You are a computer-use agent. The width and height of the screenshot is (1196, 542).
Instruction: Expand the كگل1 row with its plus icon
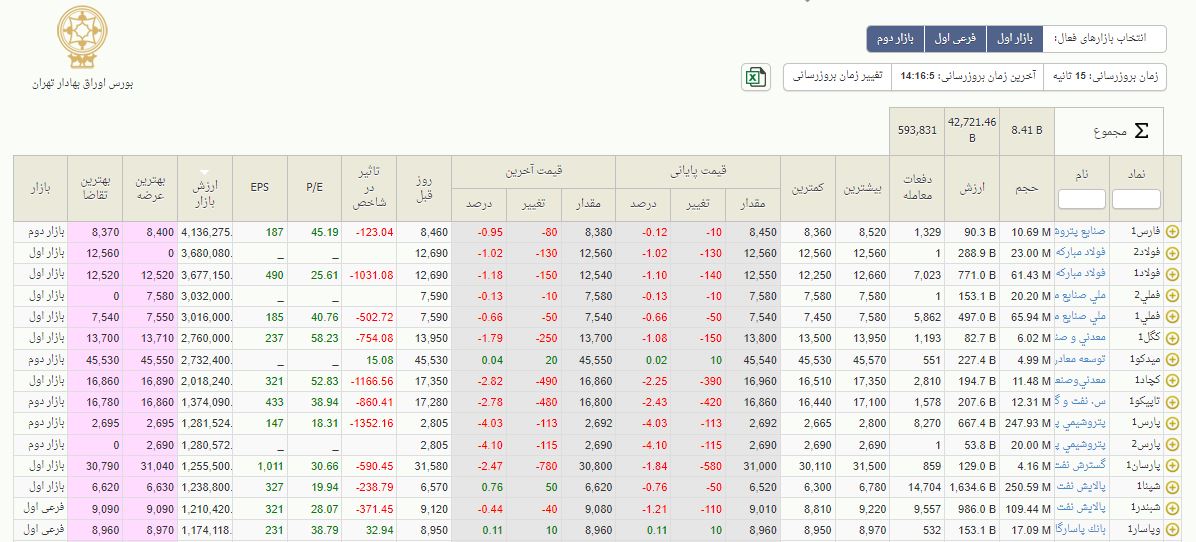[x=1172, y=338]
